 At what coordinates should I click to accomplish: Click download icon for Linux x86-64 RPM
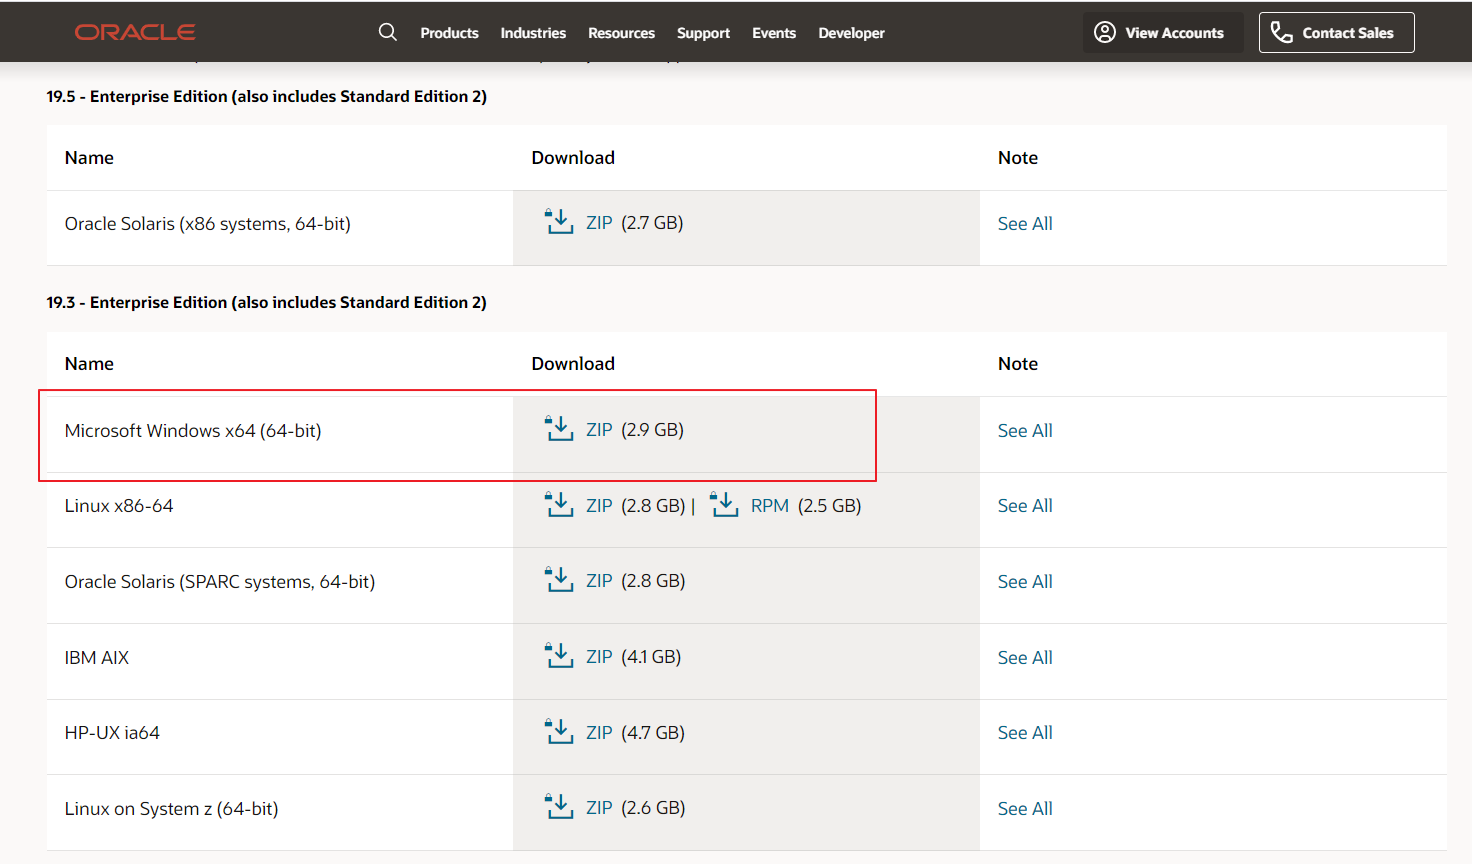click(724, 505)
